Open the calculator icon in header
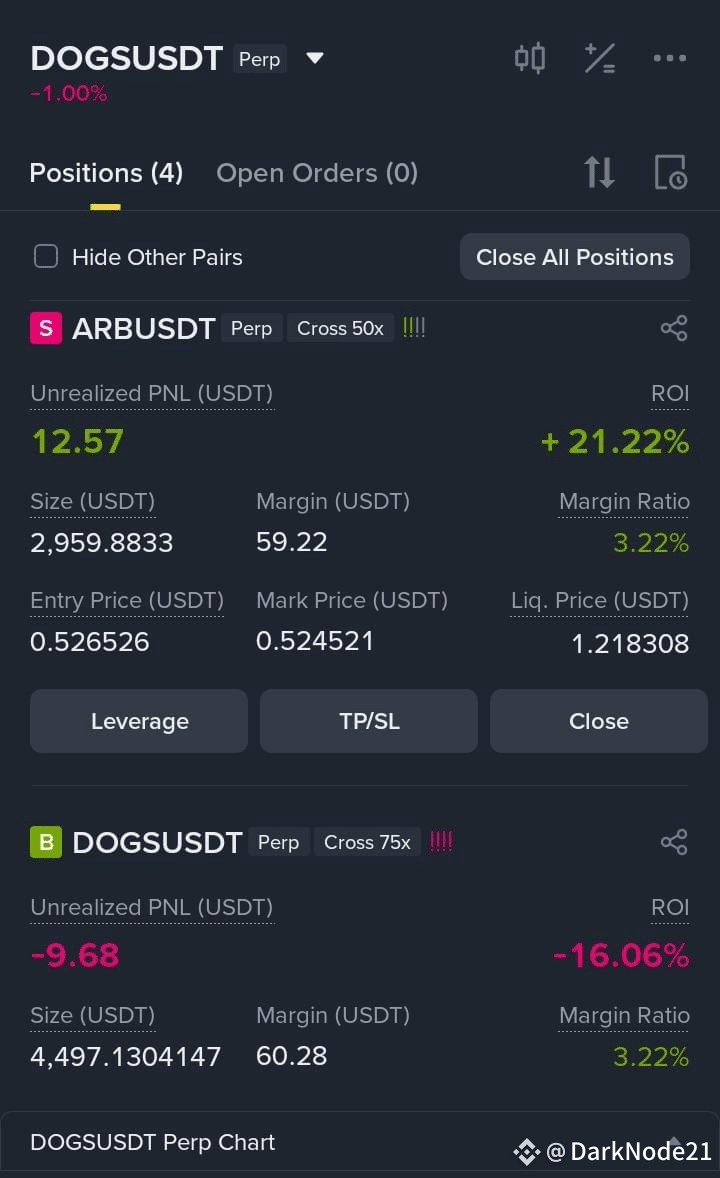This screenshot has width=720, height=1178. point(600,58)
